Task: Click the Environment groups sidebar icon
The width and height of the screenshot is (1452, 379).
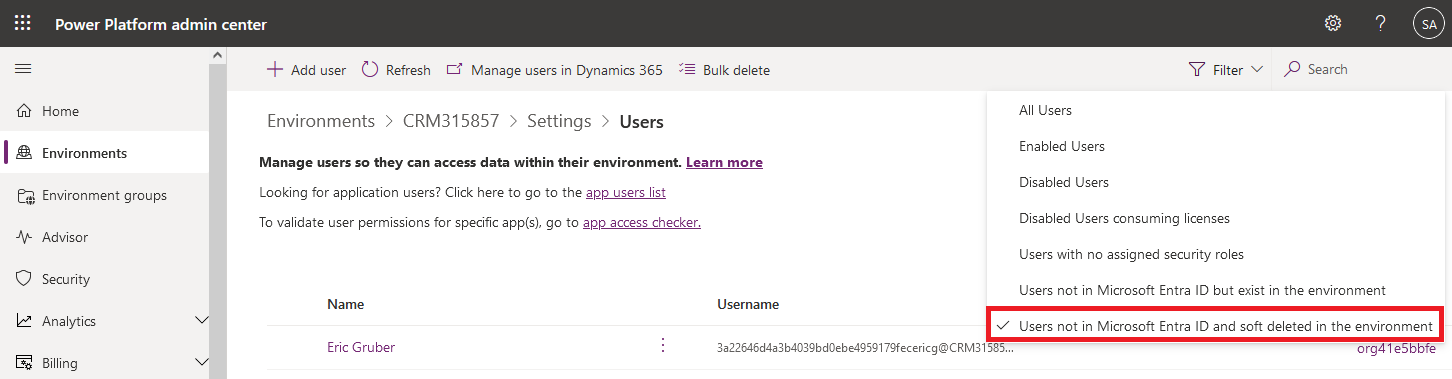Action: [x=26, y=195]
